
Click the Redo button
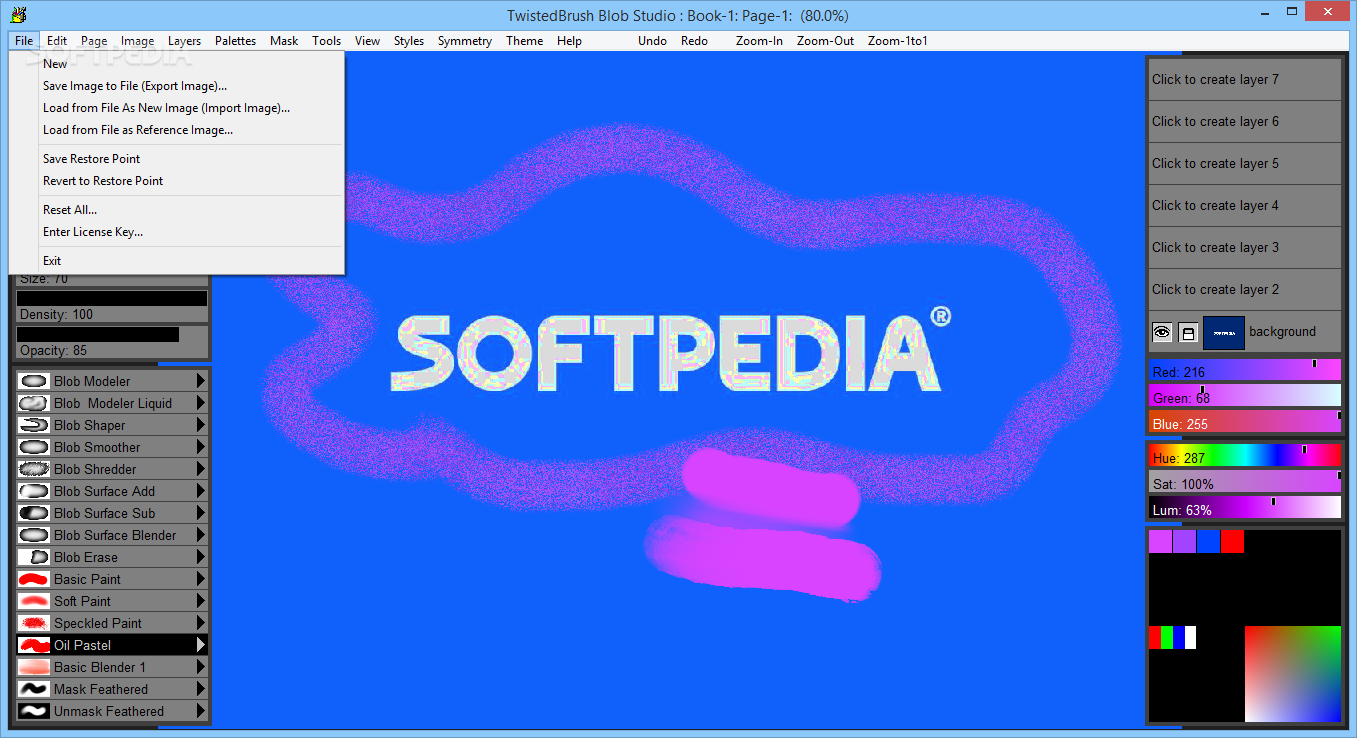[694, 41]
